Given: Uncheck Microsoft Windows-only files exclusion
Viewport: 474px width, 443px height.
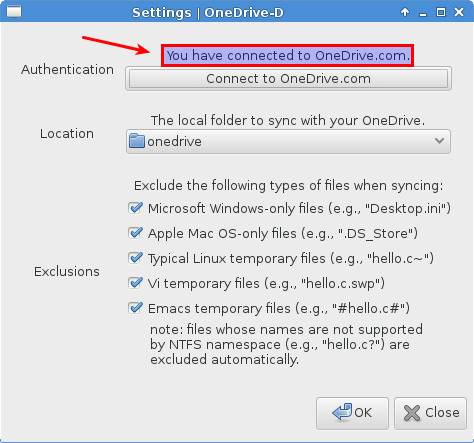Looking at the screenshot, I should pos(135,208).
